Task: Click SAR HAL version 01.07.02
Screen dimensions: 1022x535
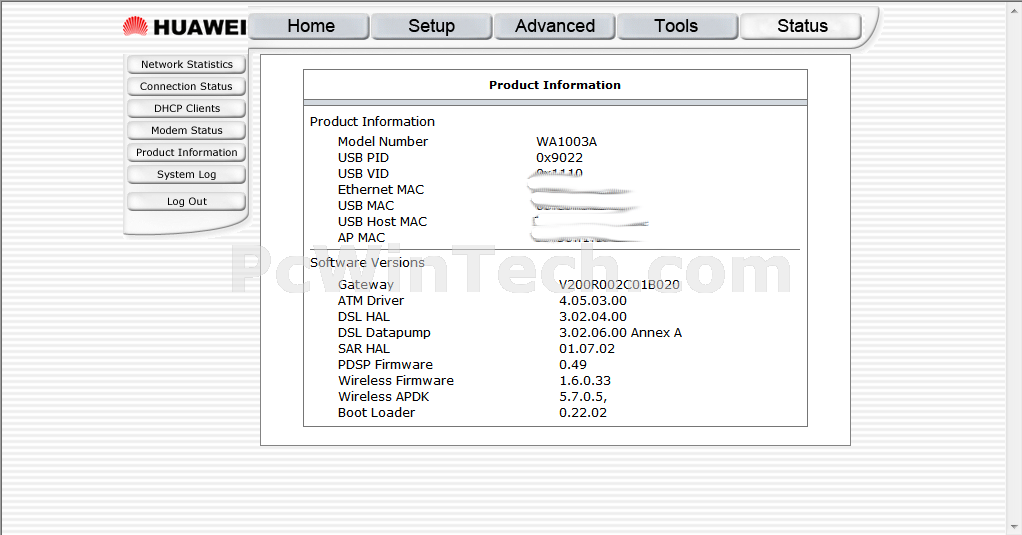Action: click(587, 349)
